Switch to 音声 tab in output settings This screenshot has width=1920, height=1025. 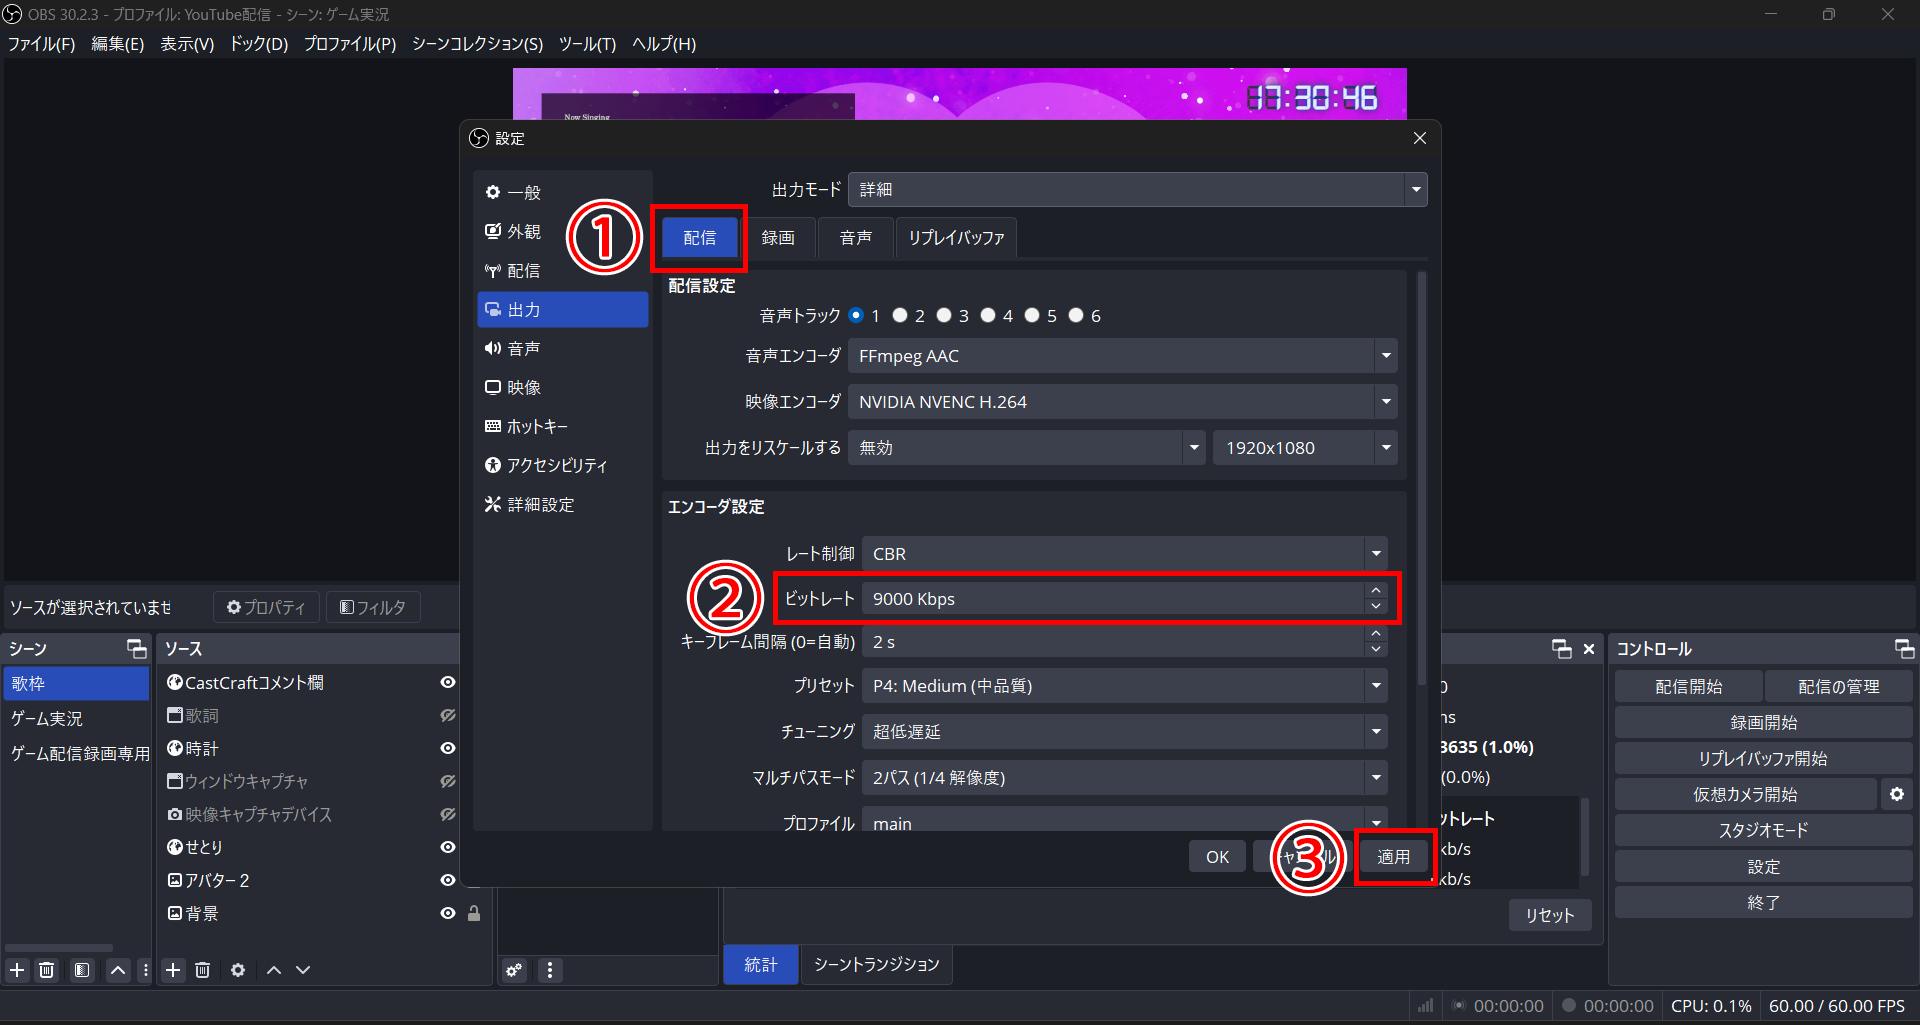pyautogui.click(x=855, y=238)
